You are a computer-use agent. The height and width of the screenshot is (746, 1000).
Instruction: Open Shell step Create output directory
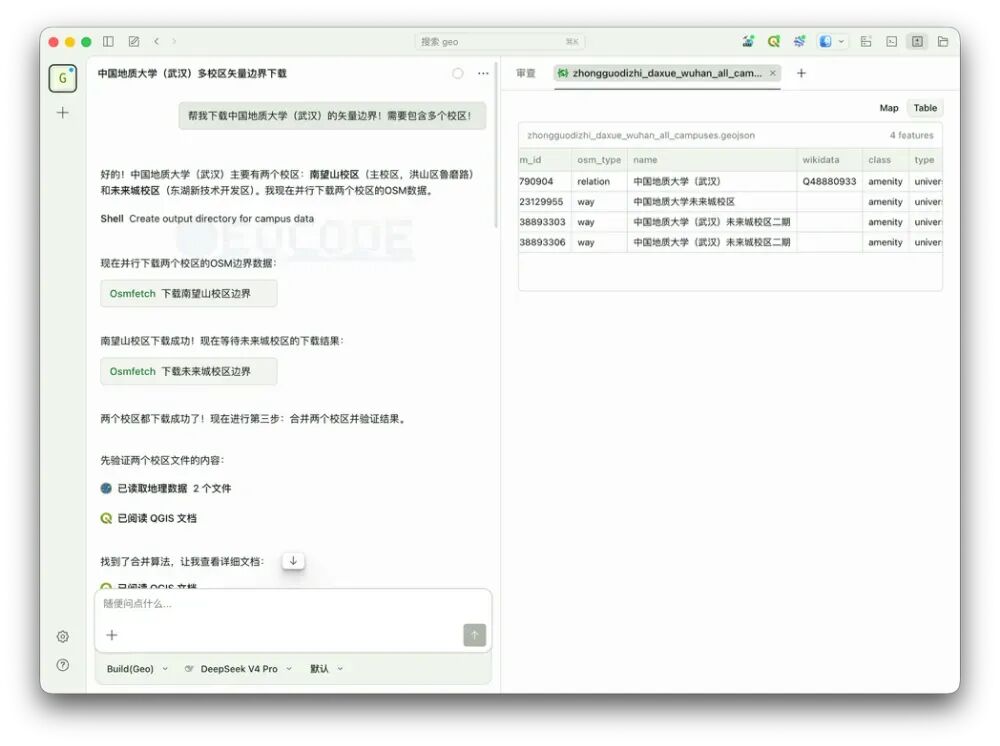pyautogui.click(x=207, y=219)
